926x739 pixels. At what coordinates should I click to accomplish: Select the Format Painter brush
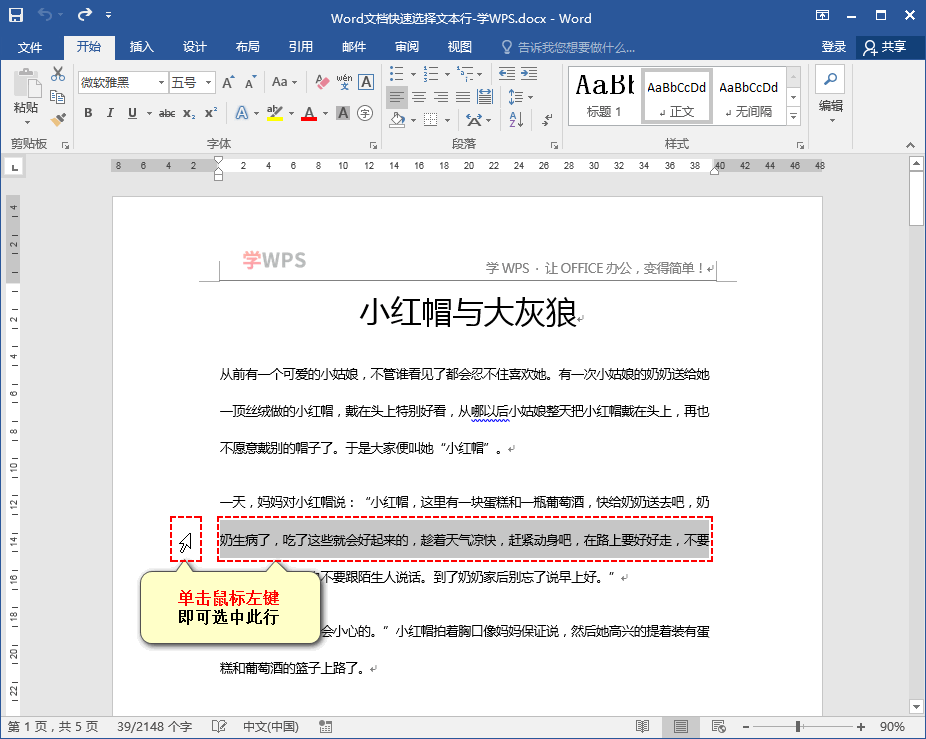pyautogui.click(x=57, y=119)
